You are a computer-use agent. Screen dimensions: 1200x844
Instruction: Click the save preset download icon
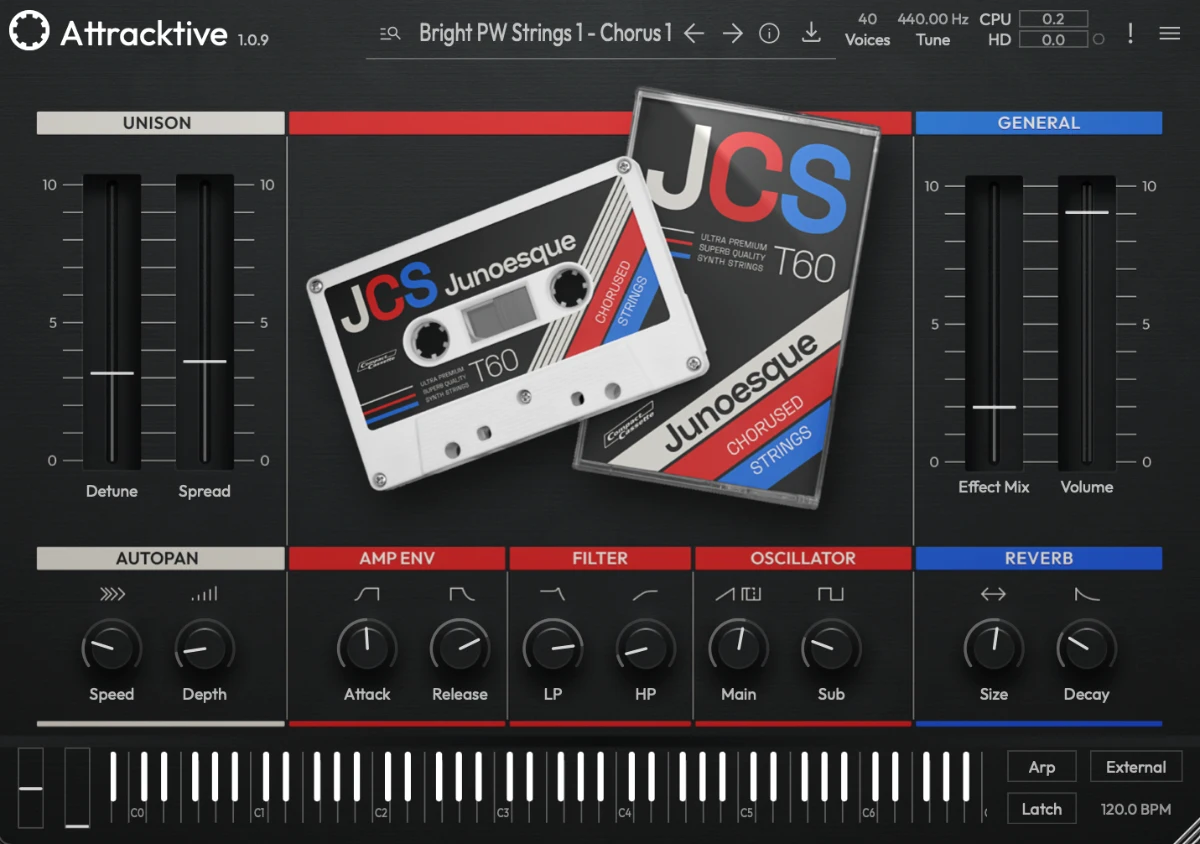click(811, 32)
